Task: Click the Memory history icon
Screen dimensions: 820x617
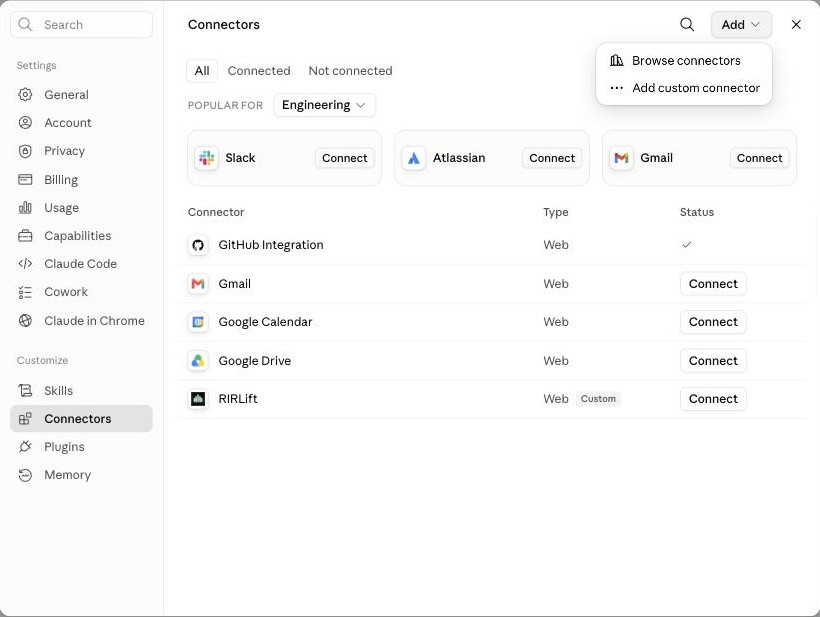Action: pyautogui.click(x=25, y=475)
